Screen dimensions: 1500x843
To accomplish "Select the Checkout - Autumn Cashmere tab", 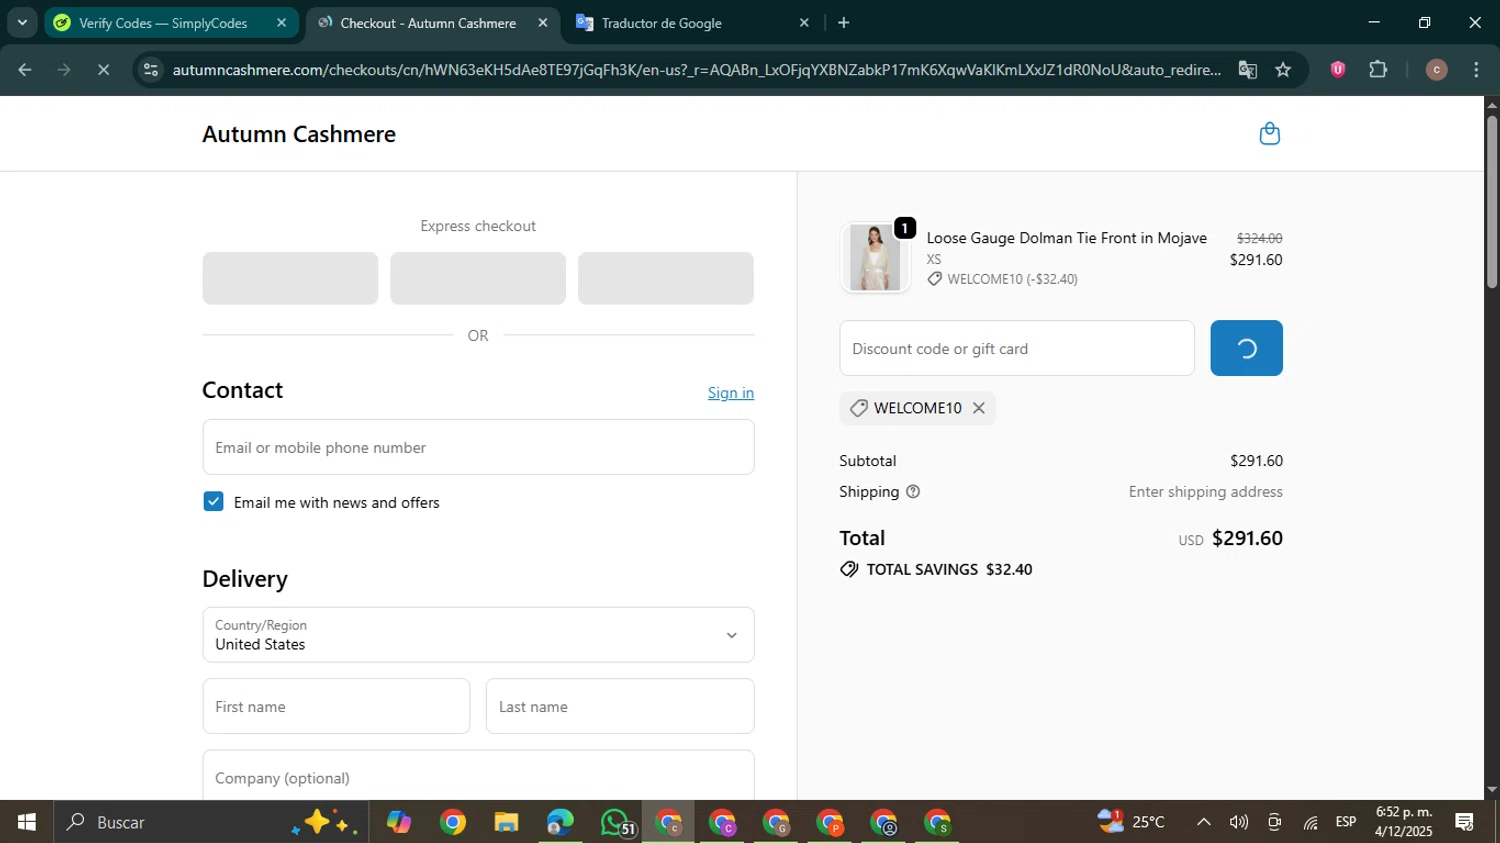I will coord(430,23).
